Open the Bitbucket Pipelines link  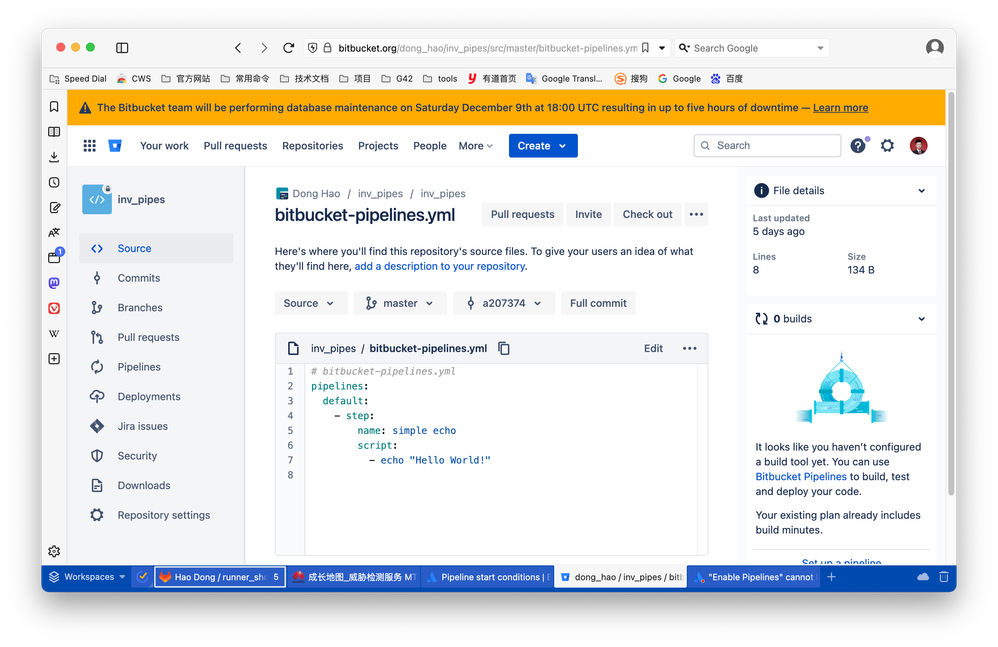801,477
